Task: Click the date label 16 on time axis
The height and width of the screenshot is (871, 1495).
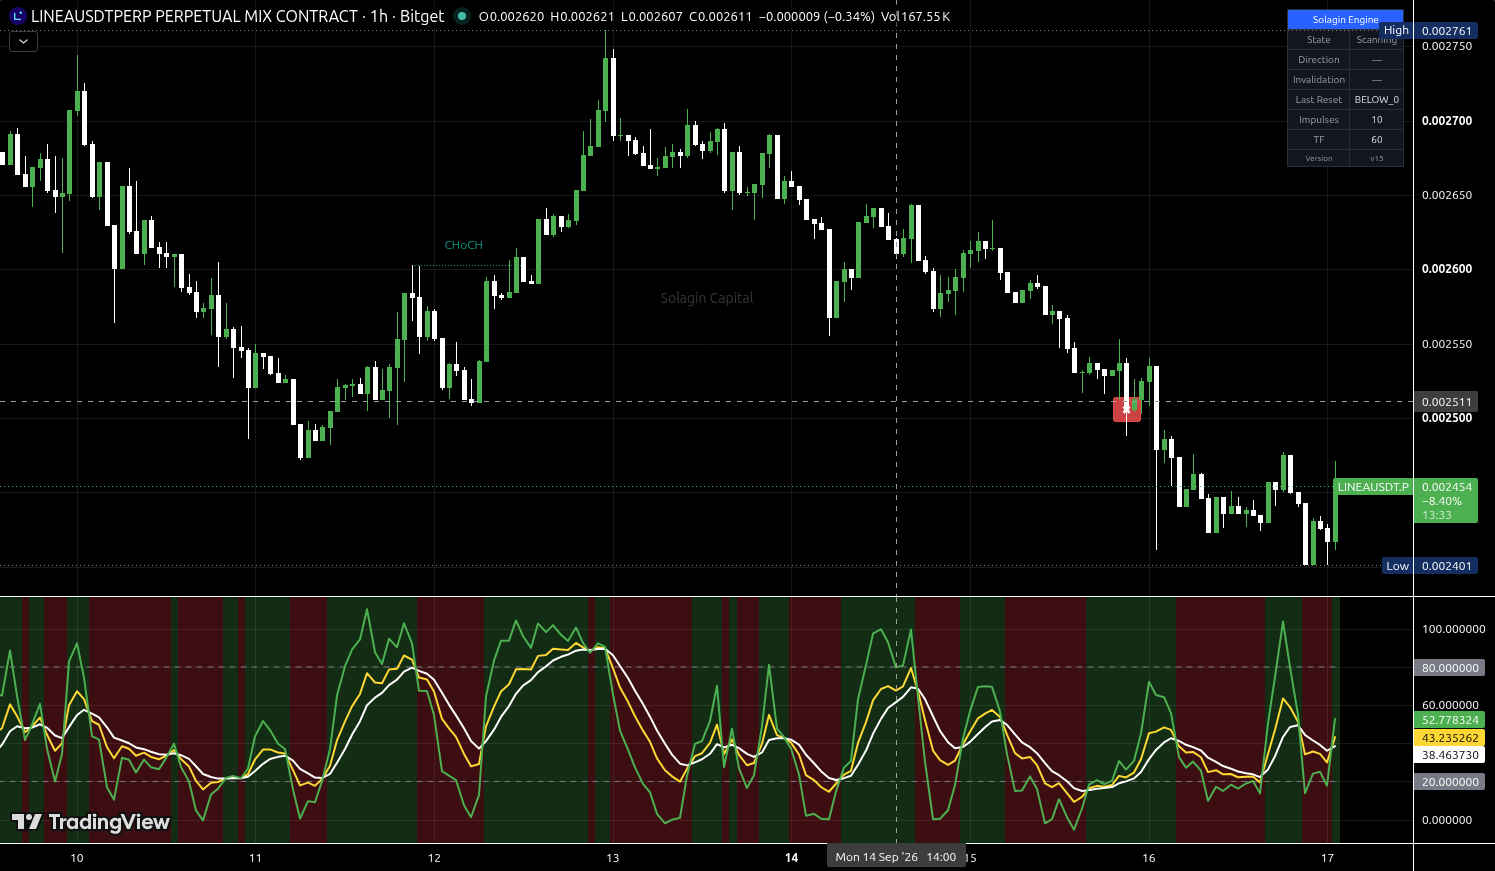Action: [1149, 858]
